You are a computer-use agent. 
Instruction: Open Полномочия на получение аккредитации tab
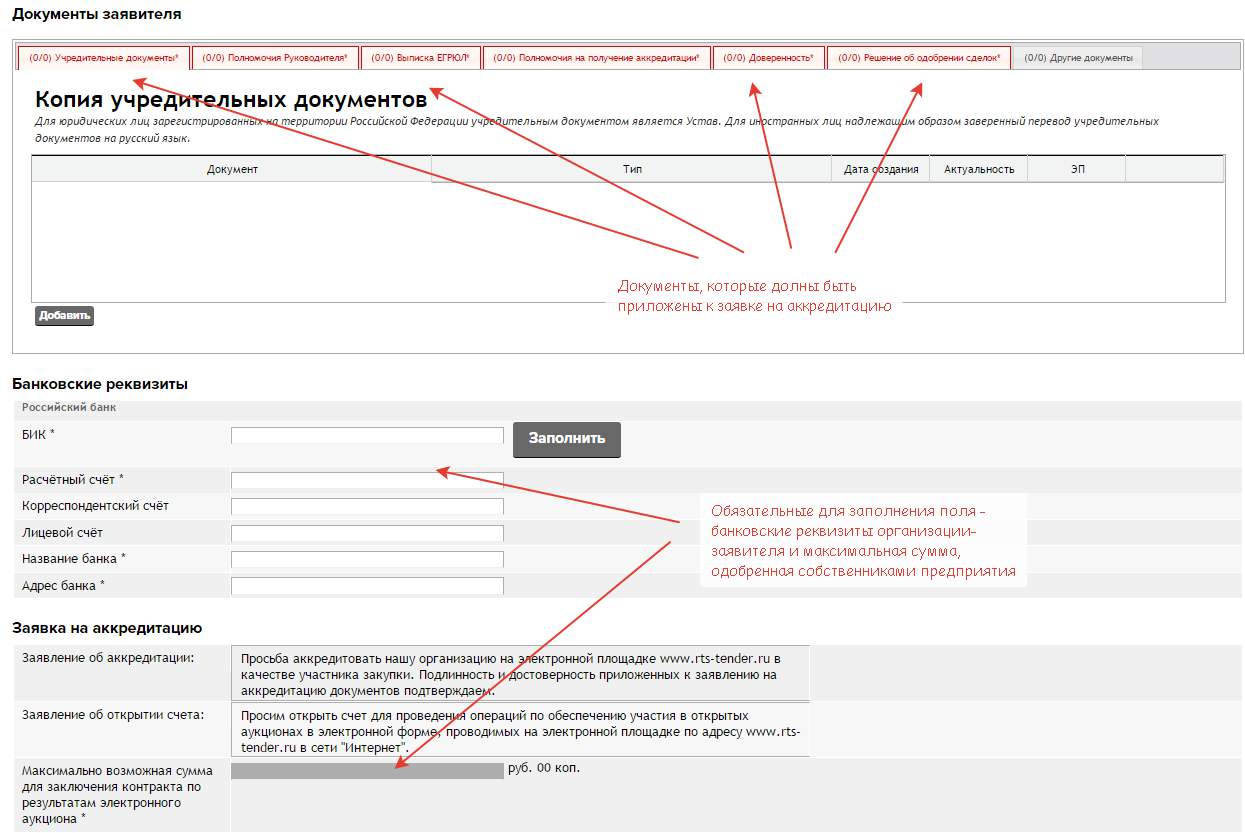click(x=596, y=58)
